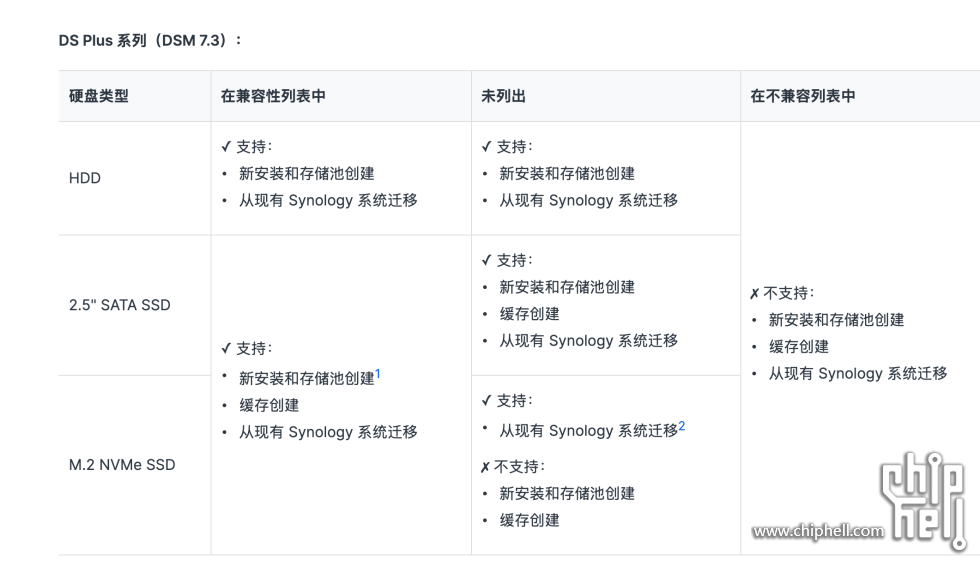This screenshot has width=980, height=566.
Task: Select the 在兼容性列表中 column header
Action: [273, 96]
